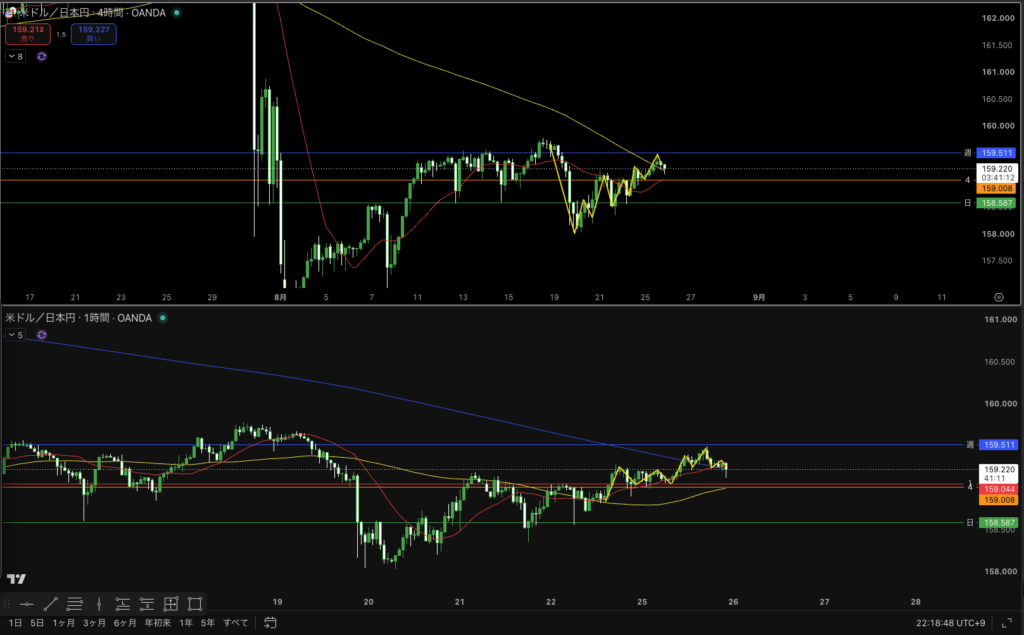Toggle indicator refresh icon on lower chart
This screenshot has height=635, width=1024.
(42, 335)
